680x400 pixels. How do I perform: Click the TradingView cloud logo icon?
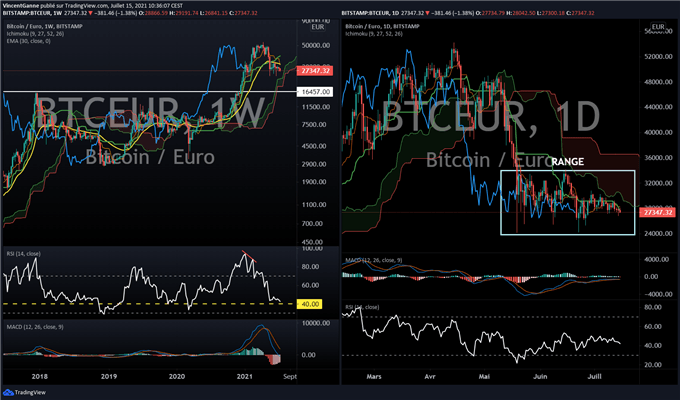8,392
